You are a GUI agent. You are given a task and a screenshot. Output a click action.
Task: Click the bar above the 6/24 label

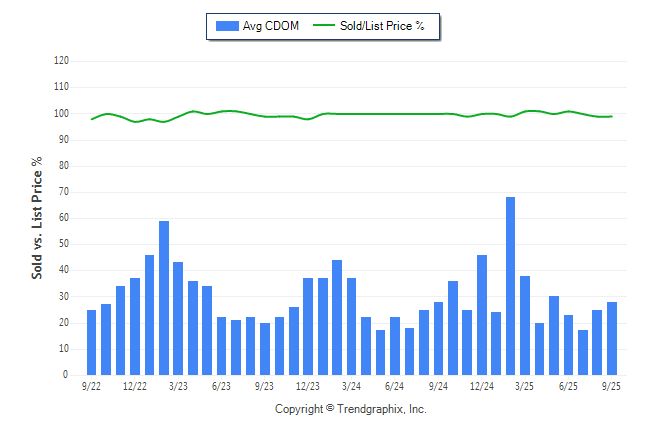[x=395, y=346]
